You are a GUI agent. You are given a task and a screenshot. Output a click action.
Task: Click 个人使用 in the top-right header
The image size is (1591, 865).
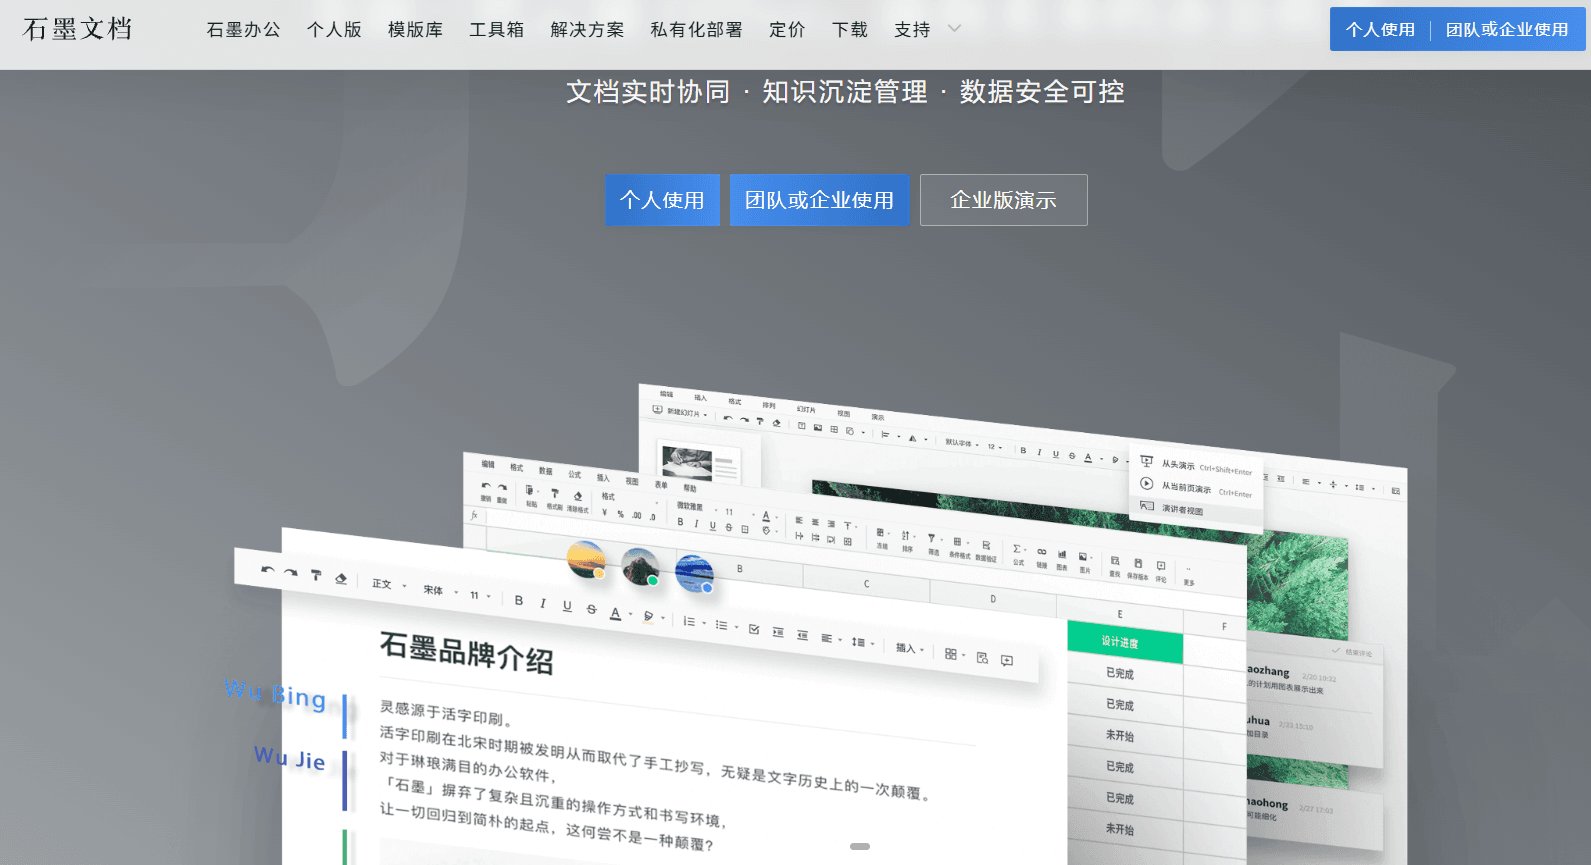1380,29
